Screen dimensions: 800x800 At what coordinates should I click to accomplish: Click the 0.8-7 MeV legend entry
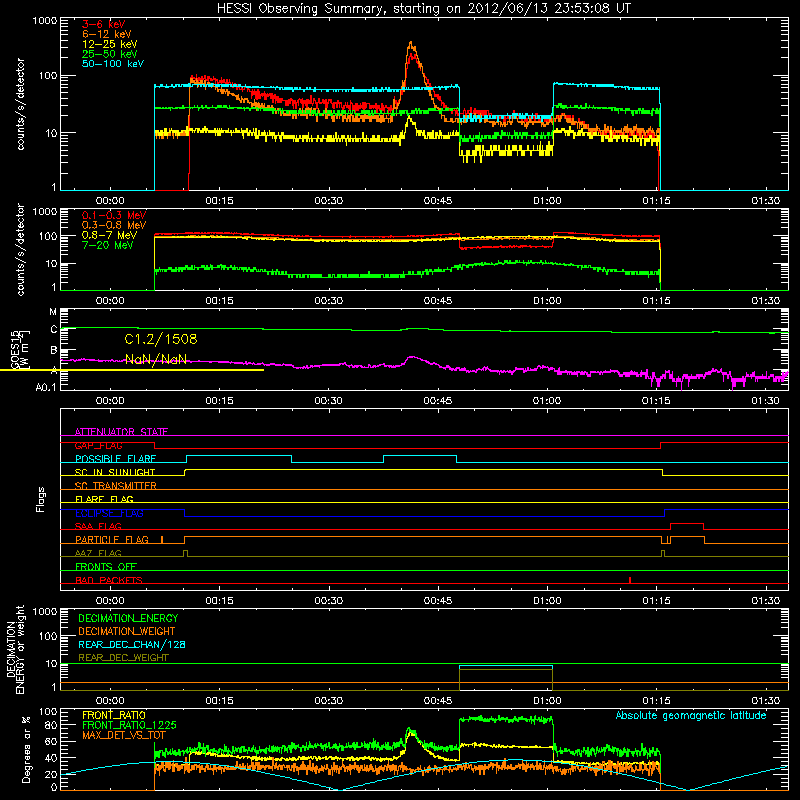tap(109, 235)
